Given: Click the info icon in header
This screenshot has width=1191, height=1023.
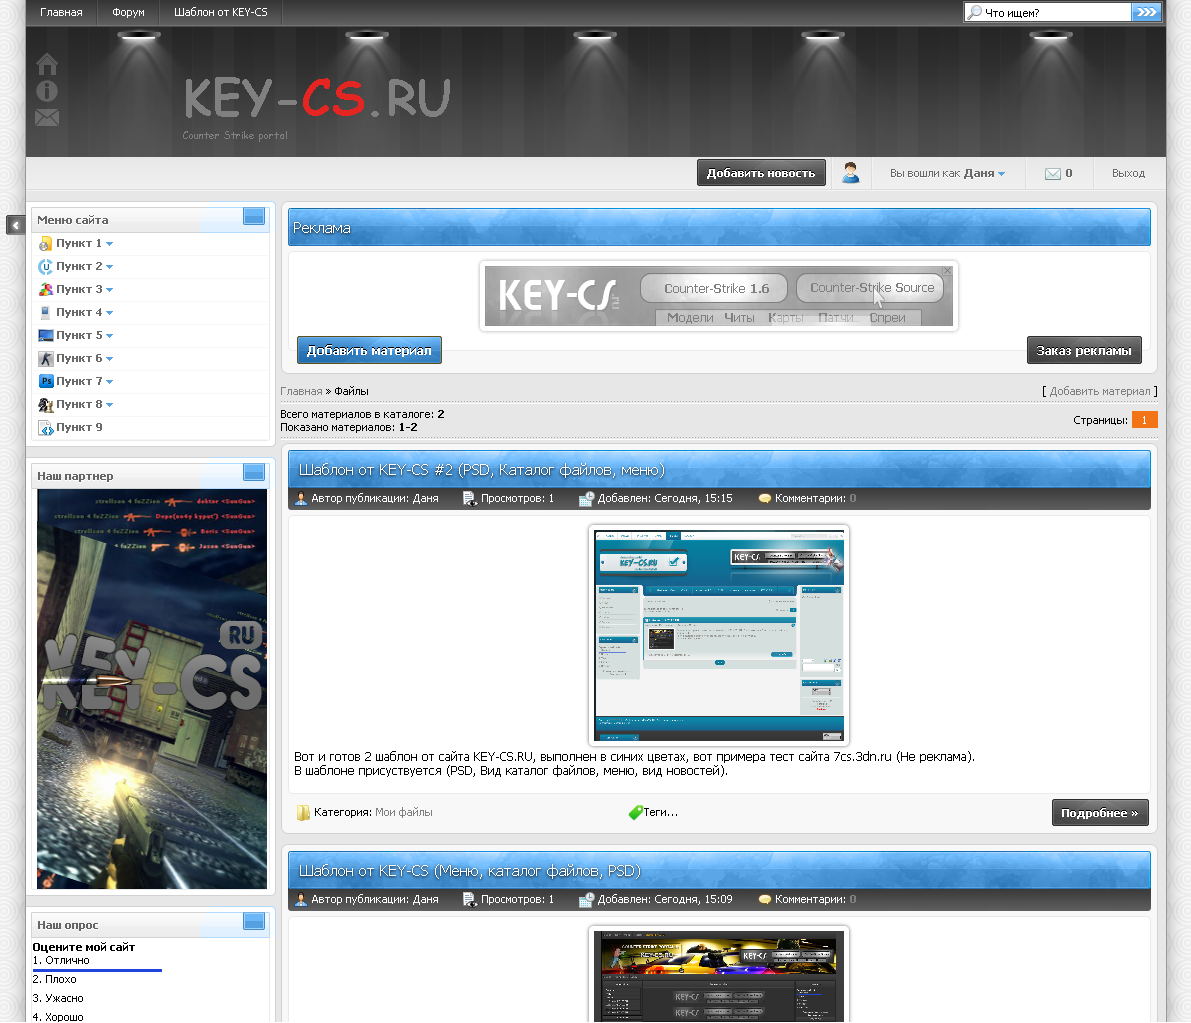Looking at the screenshot, I should (47, 91).
